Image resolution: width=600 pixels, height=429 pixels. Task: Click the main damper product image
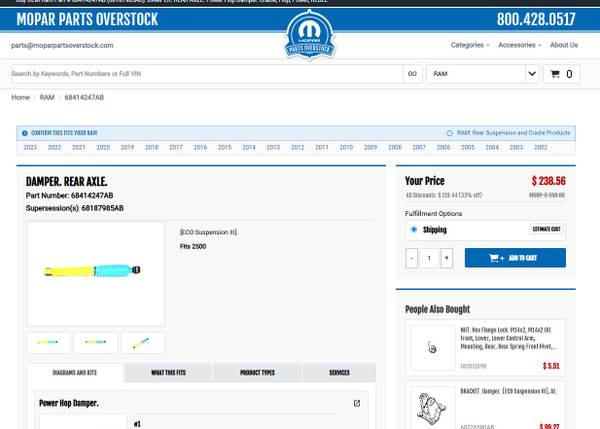click(x=96, y=274)
